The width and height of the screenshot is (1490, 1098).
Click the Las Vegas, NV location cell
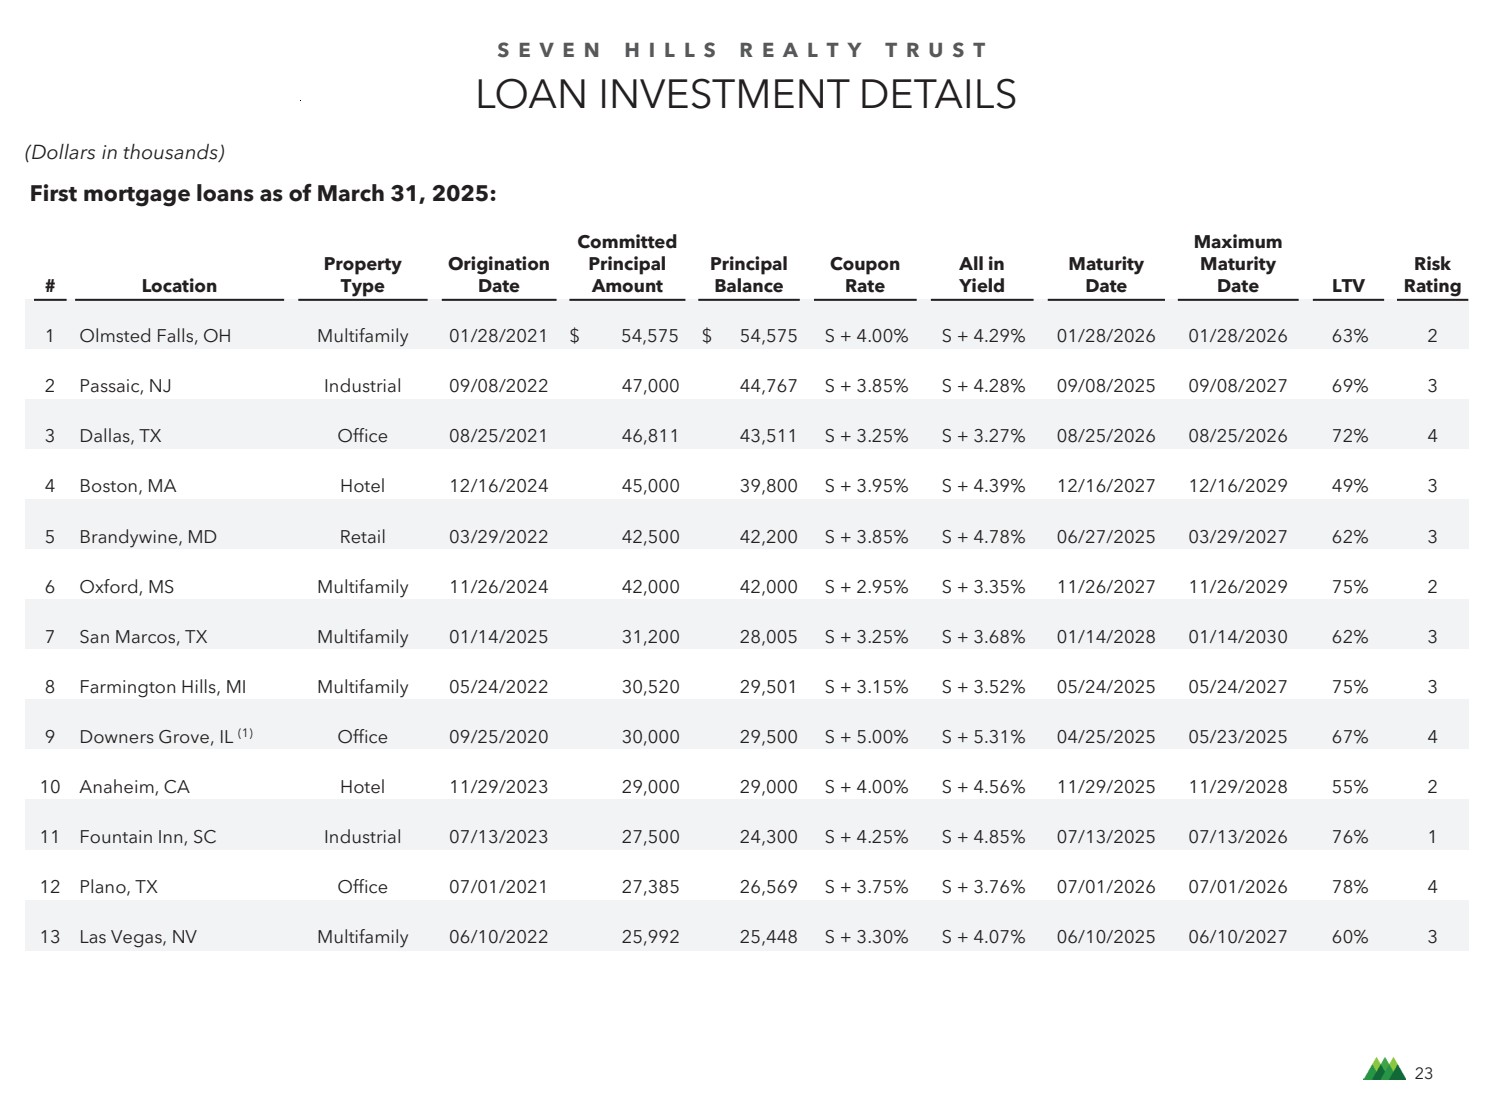coord(138,937)
